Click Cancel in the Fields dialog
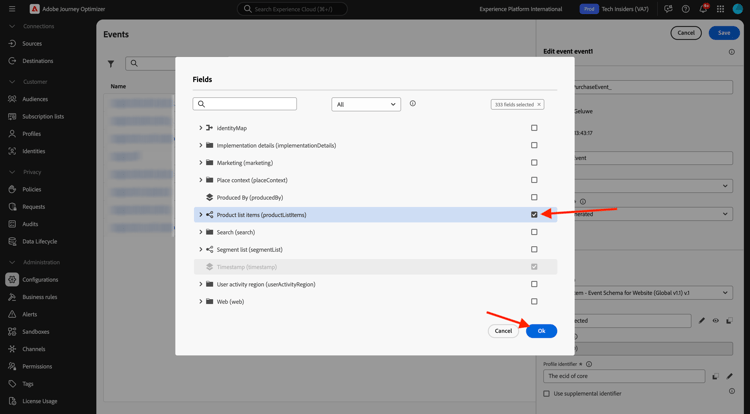Viewport: 750px width, 414px height. [x=503, y=331]
